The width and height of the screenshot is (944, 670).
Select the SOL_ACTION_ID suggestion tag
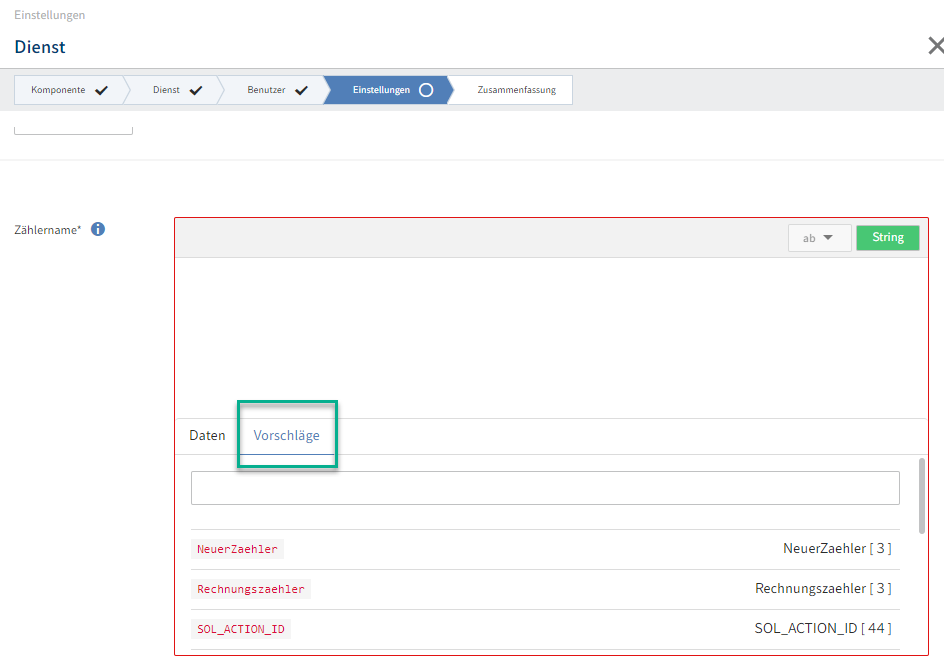pyautogui.click(x=243, y=629)
